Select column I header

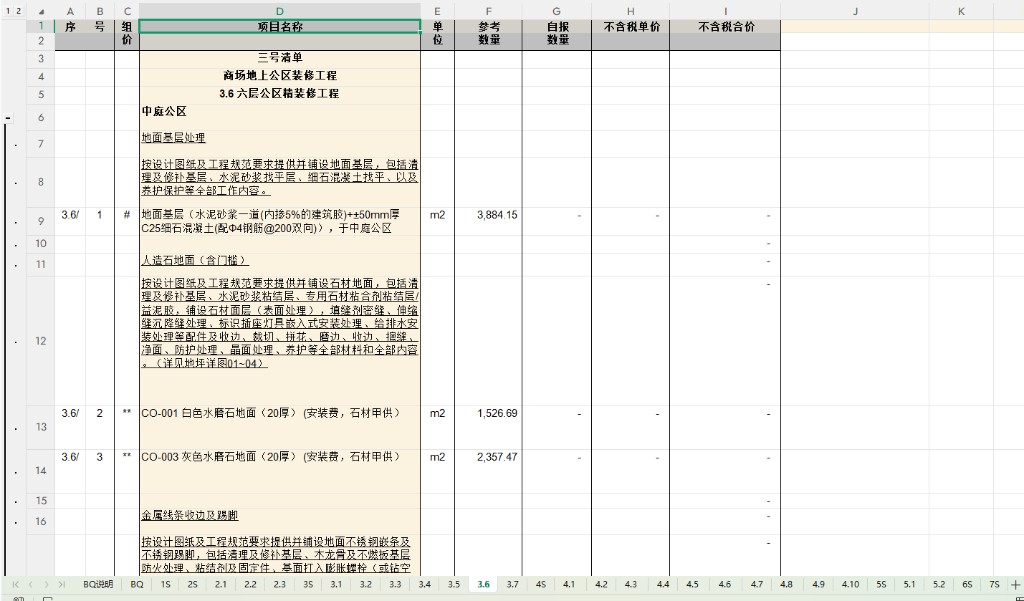click(725, 12)
